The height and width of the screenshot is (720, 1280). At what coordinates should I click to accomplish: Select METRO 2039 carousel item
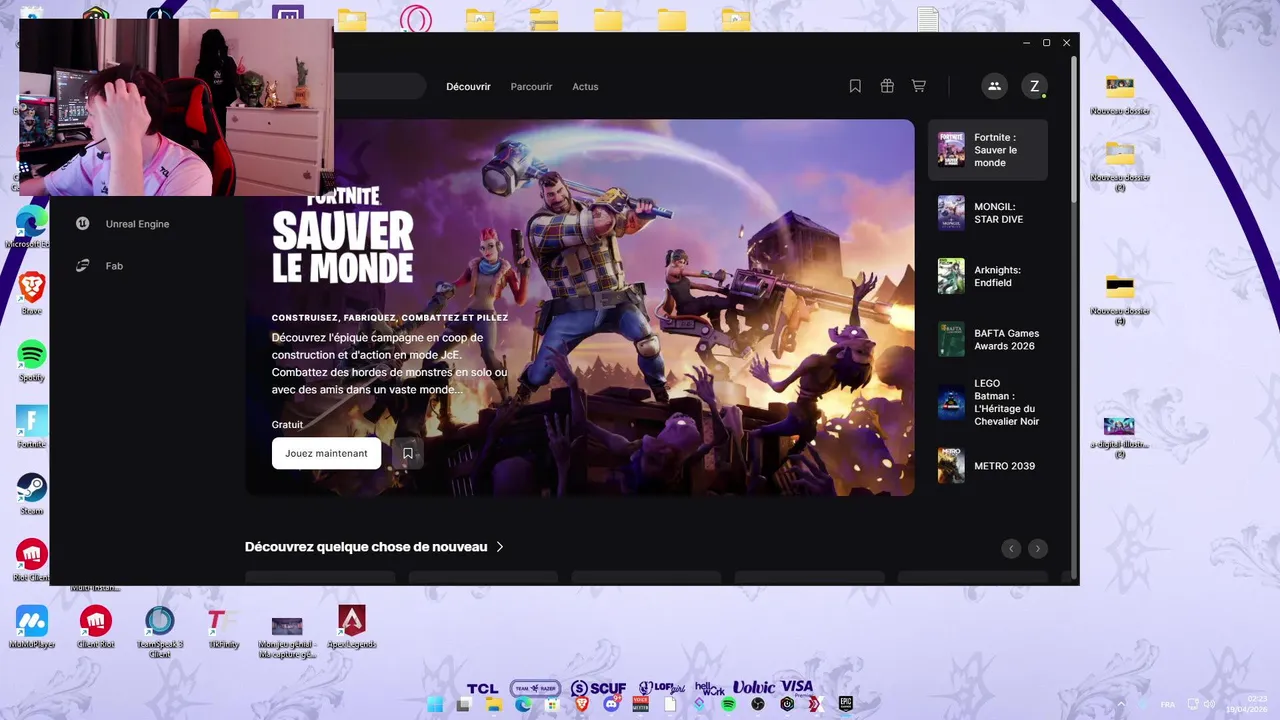tap(988, 466)
